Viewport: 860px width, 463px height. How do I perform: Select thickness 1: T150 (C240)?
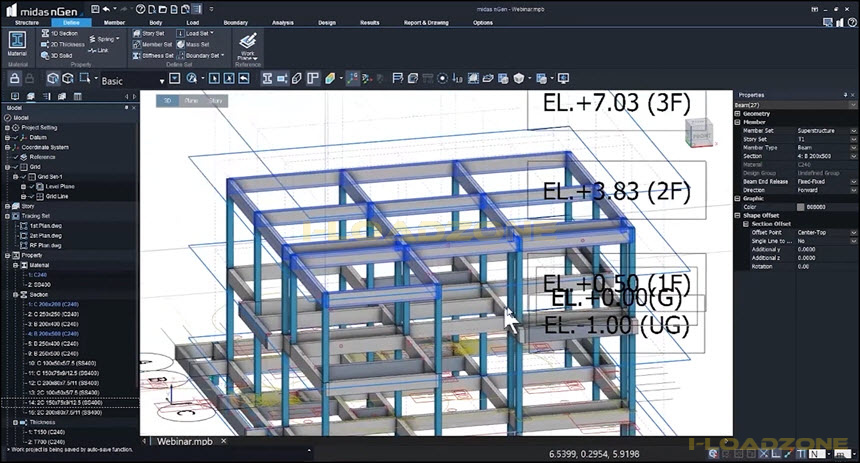(x=47, y=432)
